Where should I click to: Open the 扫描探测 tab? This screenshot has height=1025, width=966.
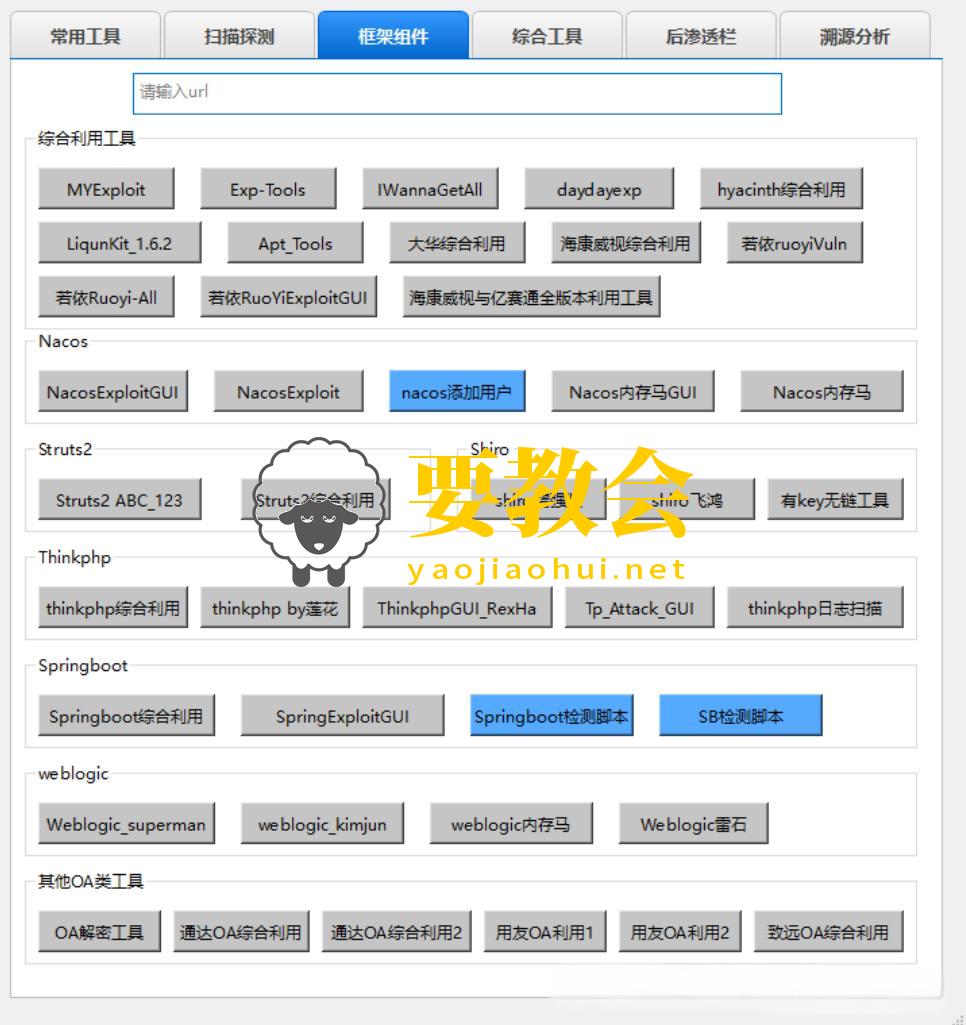pyautogui.click(x=239, y=36)
